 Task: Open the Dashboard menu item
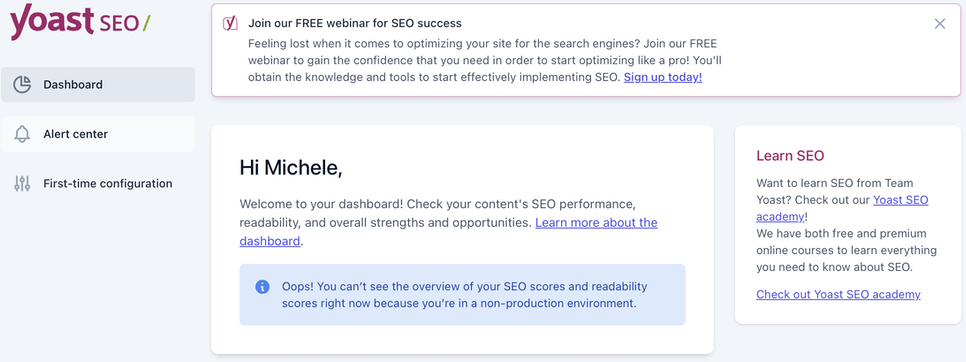98,84
